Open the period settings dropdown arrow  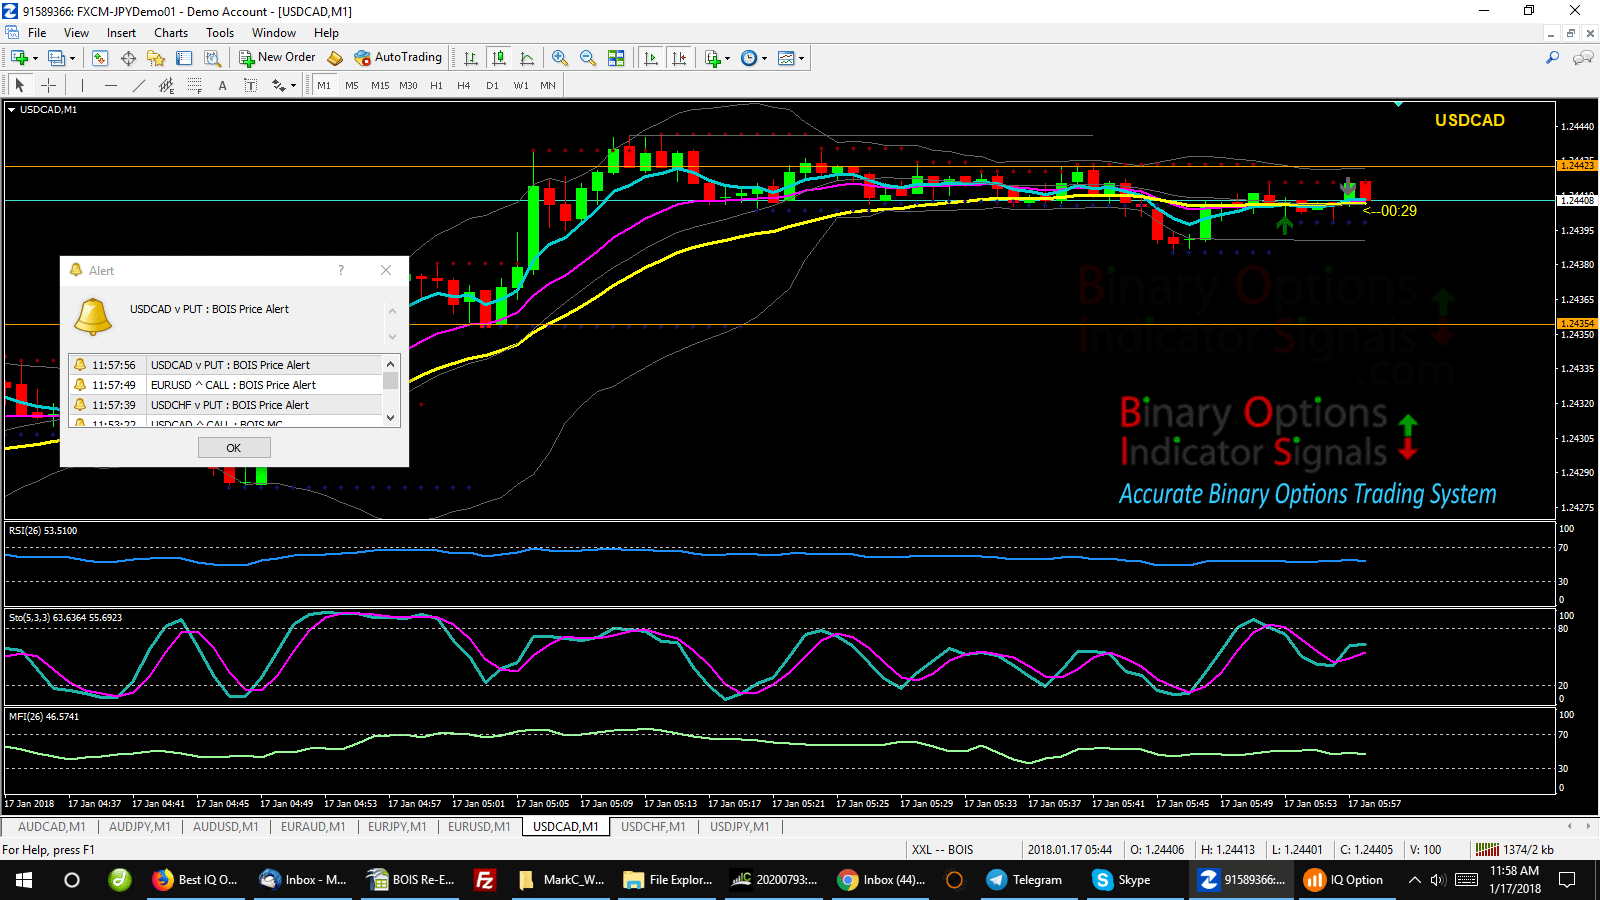pos(764,57)
